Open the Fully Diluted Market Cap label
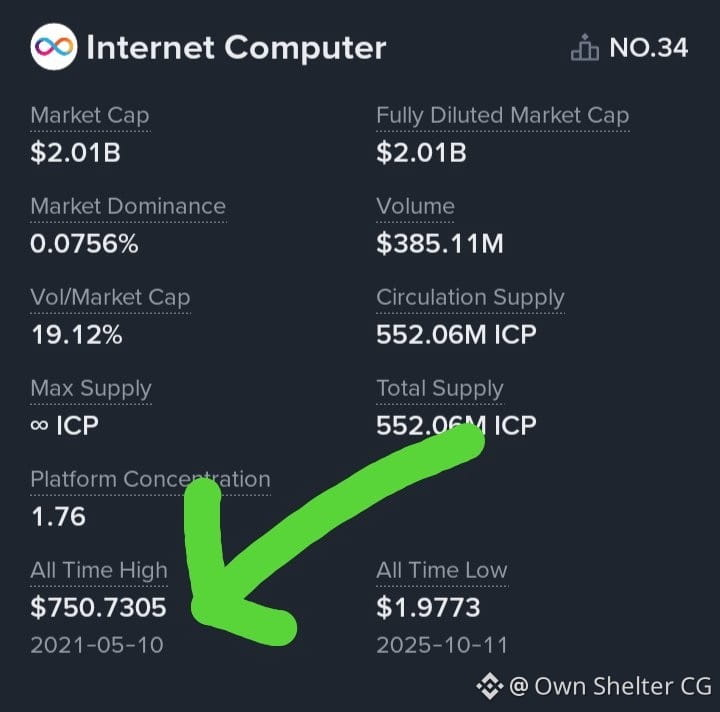Viewport: 720px width, 712px height. pyautogui.click(x=502, y=116)
